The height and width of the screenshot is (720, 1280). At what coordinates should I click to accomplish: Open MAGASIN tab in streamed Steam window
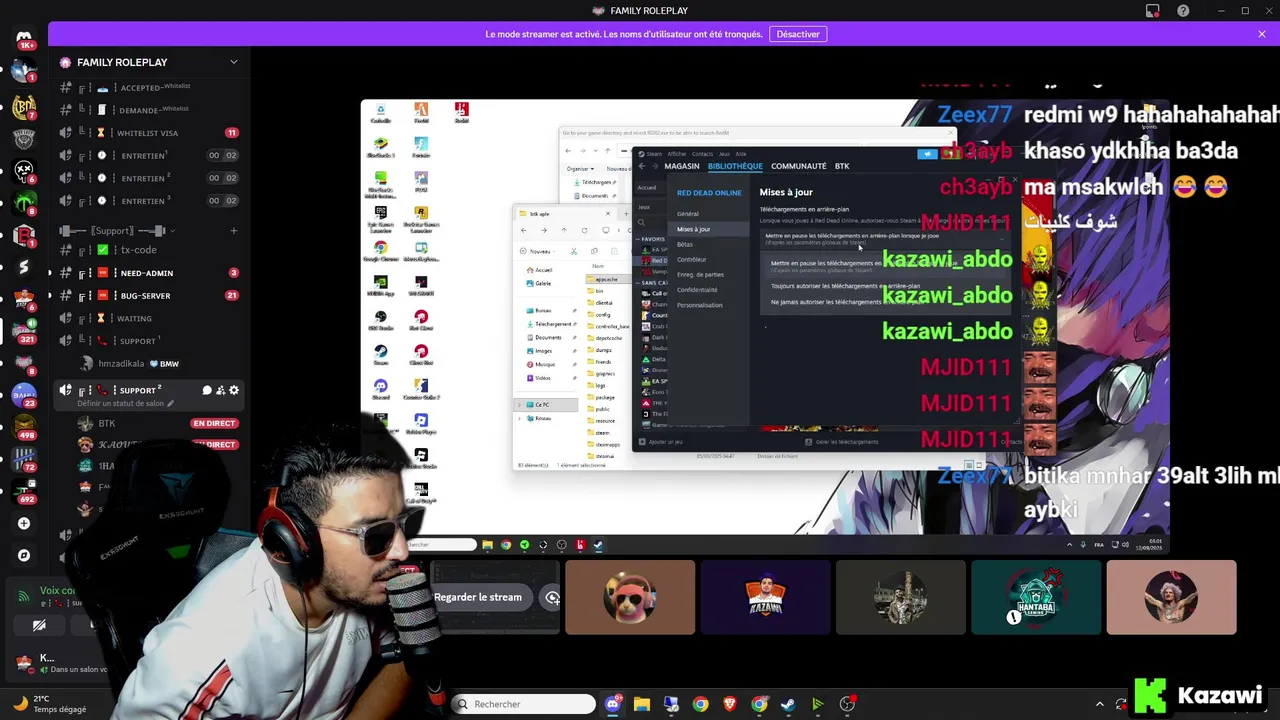tap(682, 166)
